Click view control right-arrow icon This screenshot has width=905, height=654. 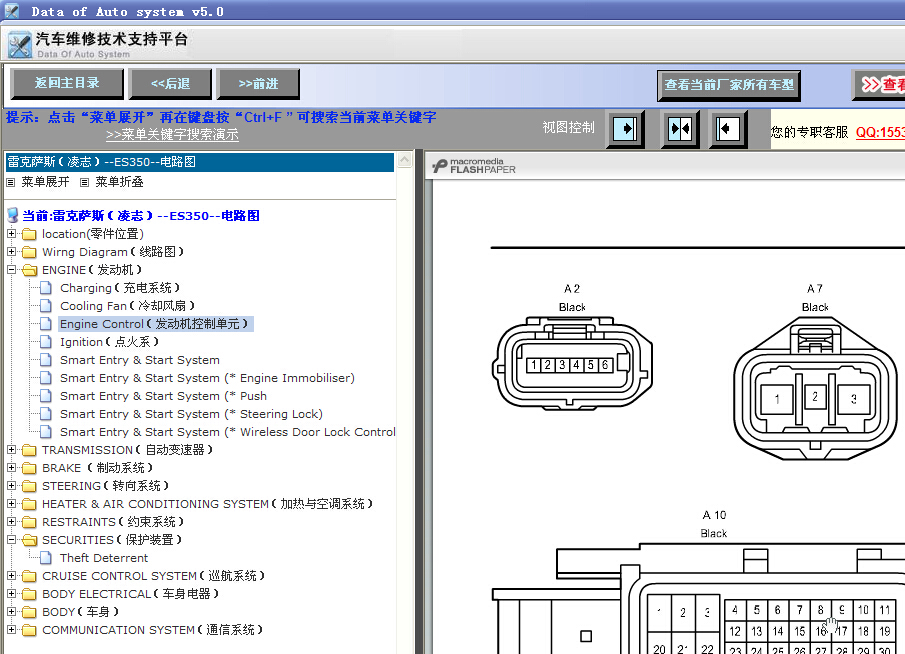pyautogui.click(x=625, y=129)
